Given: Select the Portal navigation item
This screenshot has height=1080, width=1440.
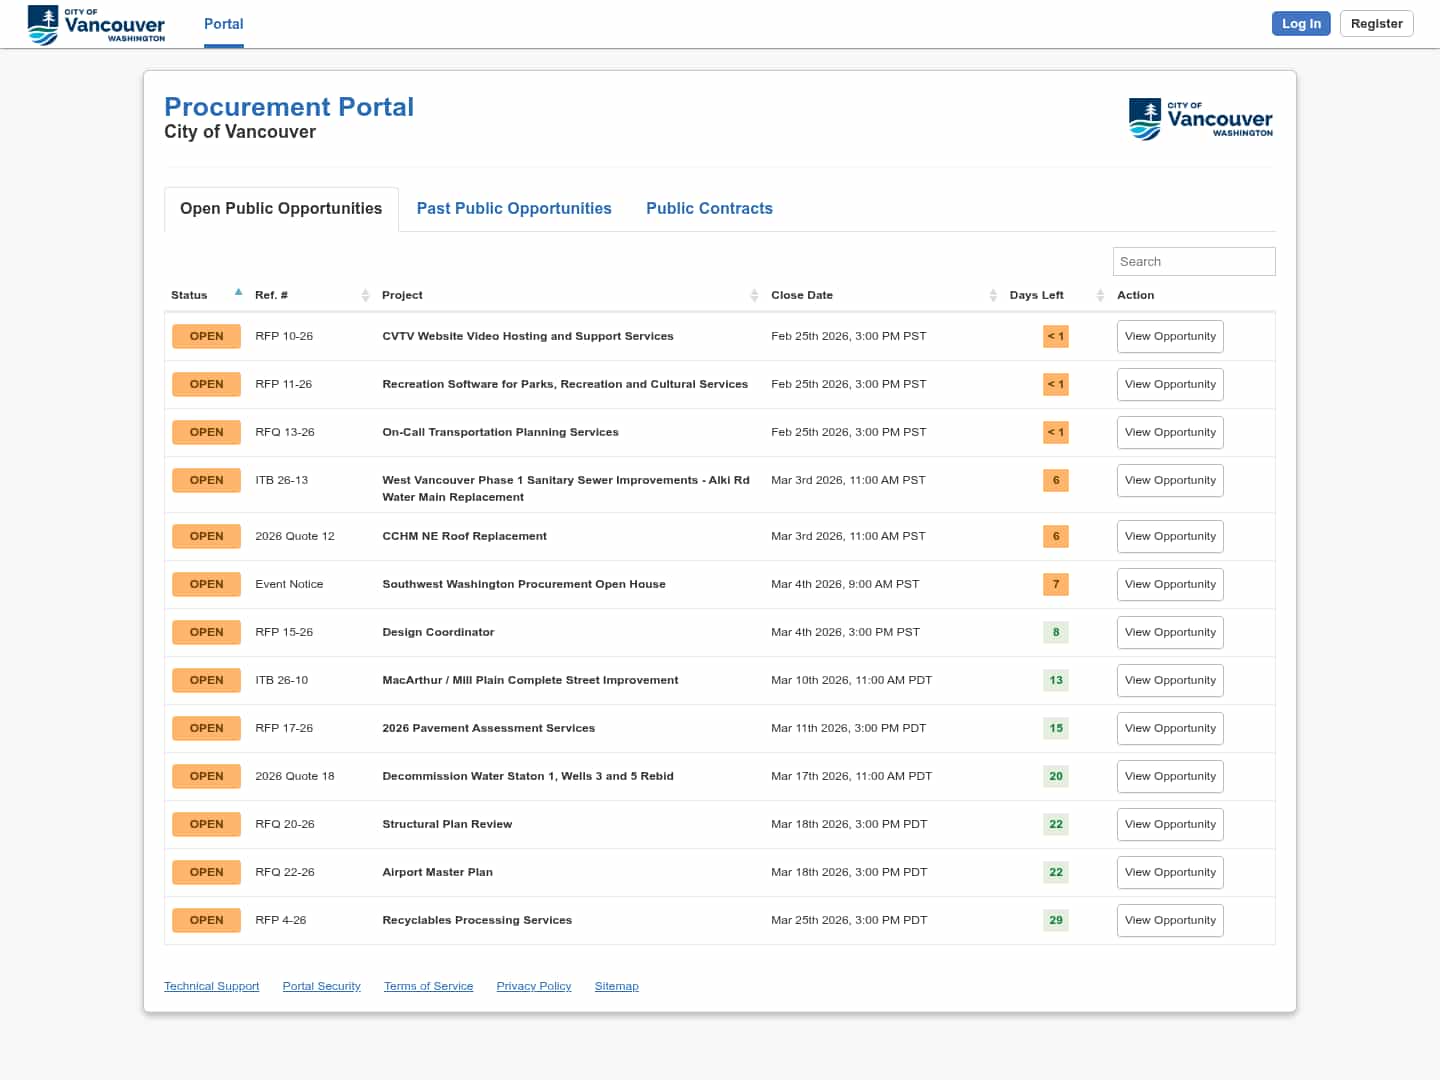Looking at the screenshot, I should pos(223,24).
